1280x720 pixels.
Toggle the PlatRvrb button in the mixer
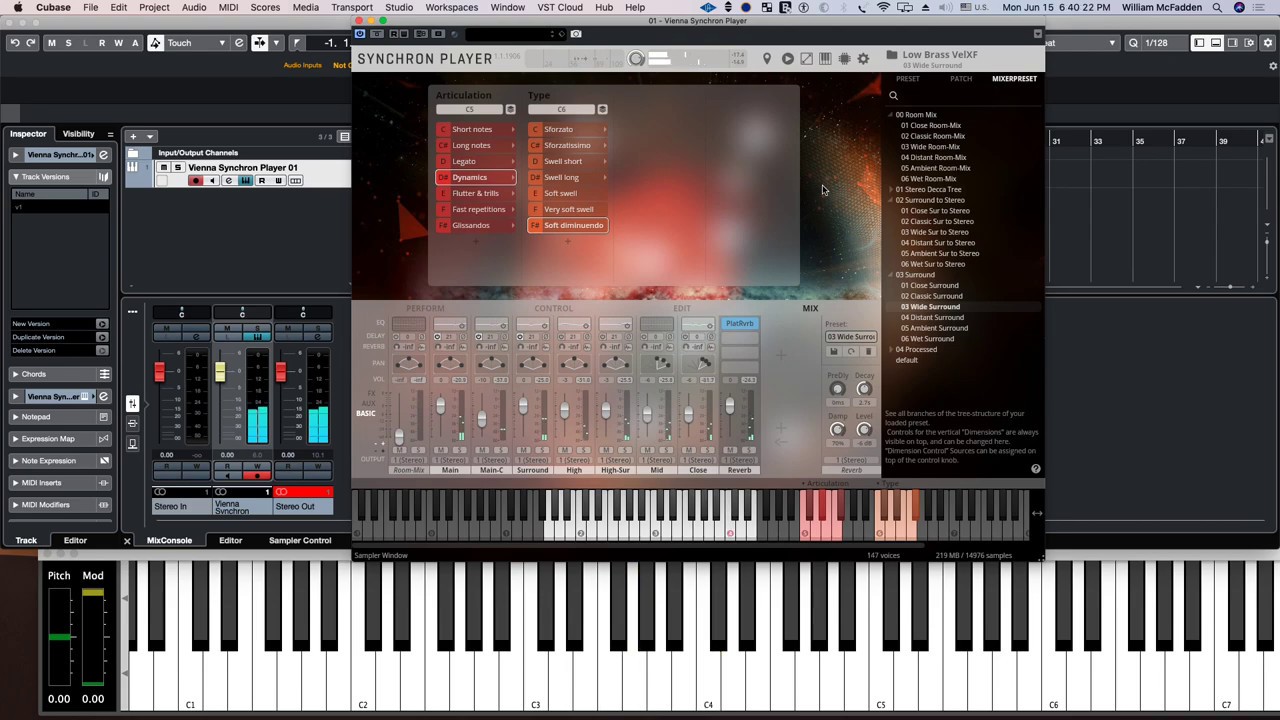[x=740, y=324]
